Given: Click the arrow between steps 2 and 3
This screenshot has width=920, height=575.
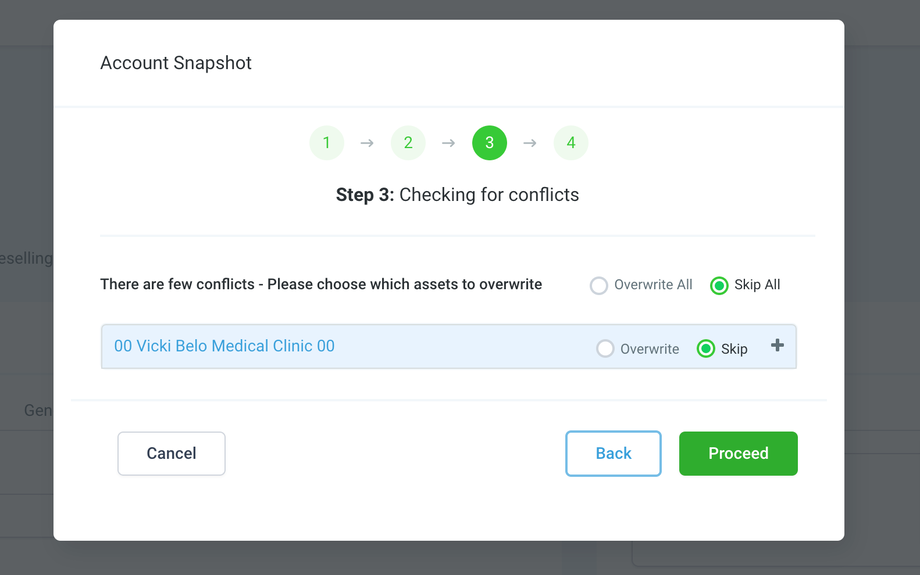Looking at the screenshot, I should [x=448, y=143].
